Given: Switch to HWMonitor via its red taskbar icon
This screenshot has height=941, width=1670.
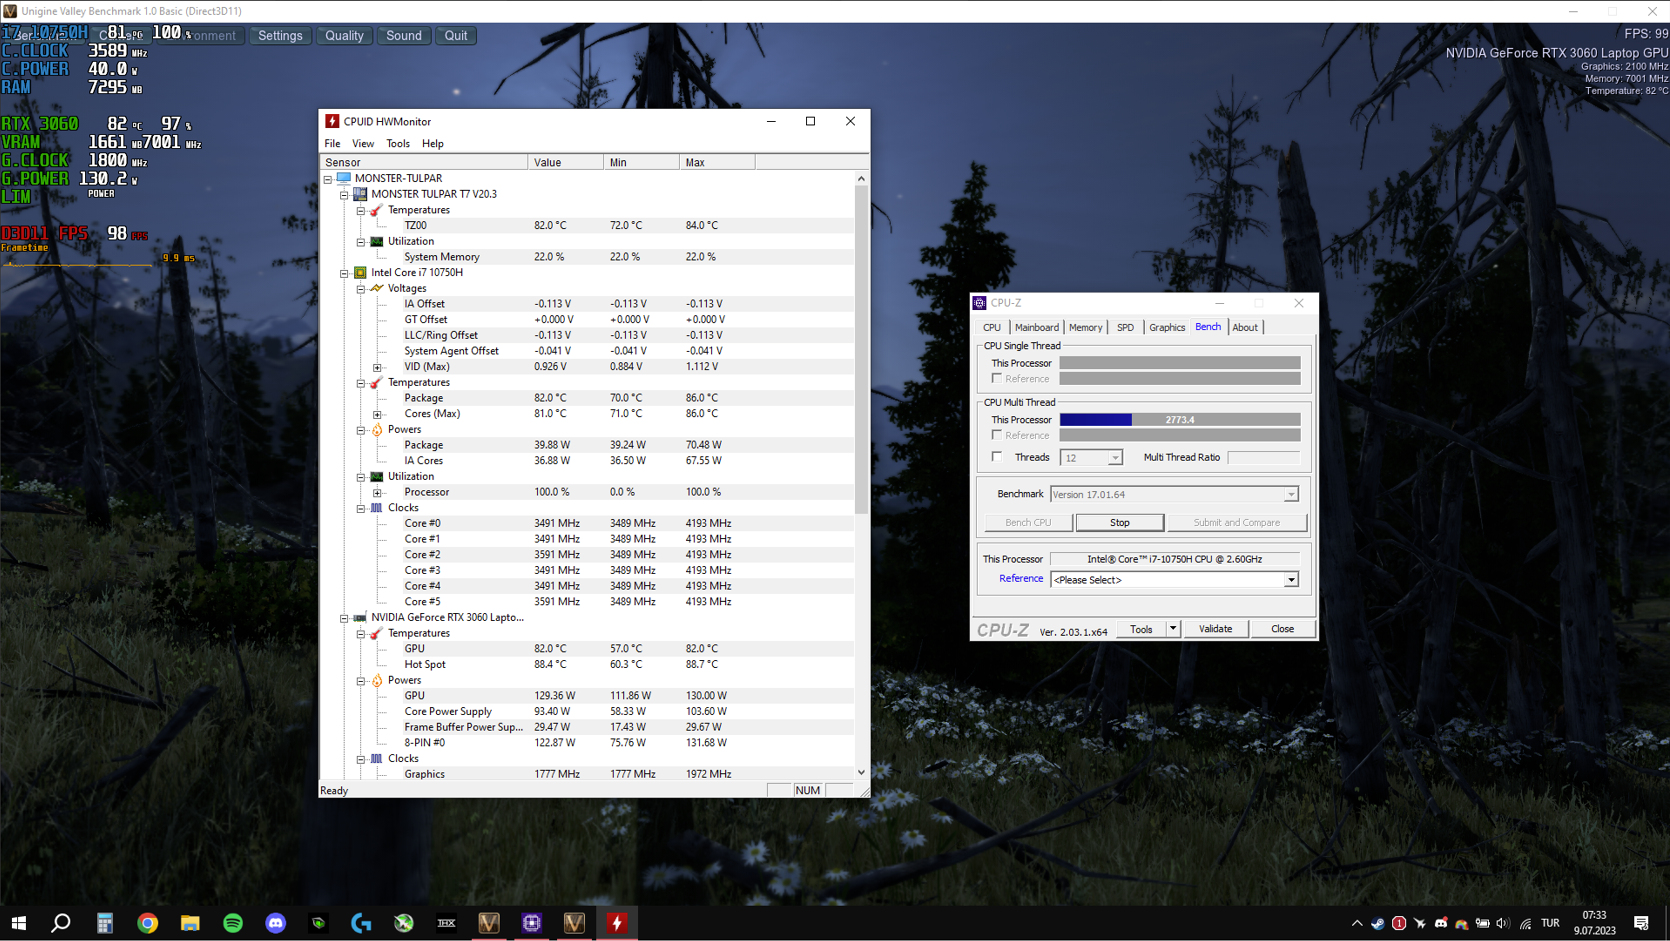Looking at the screenshot, I should (617, 923).
